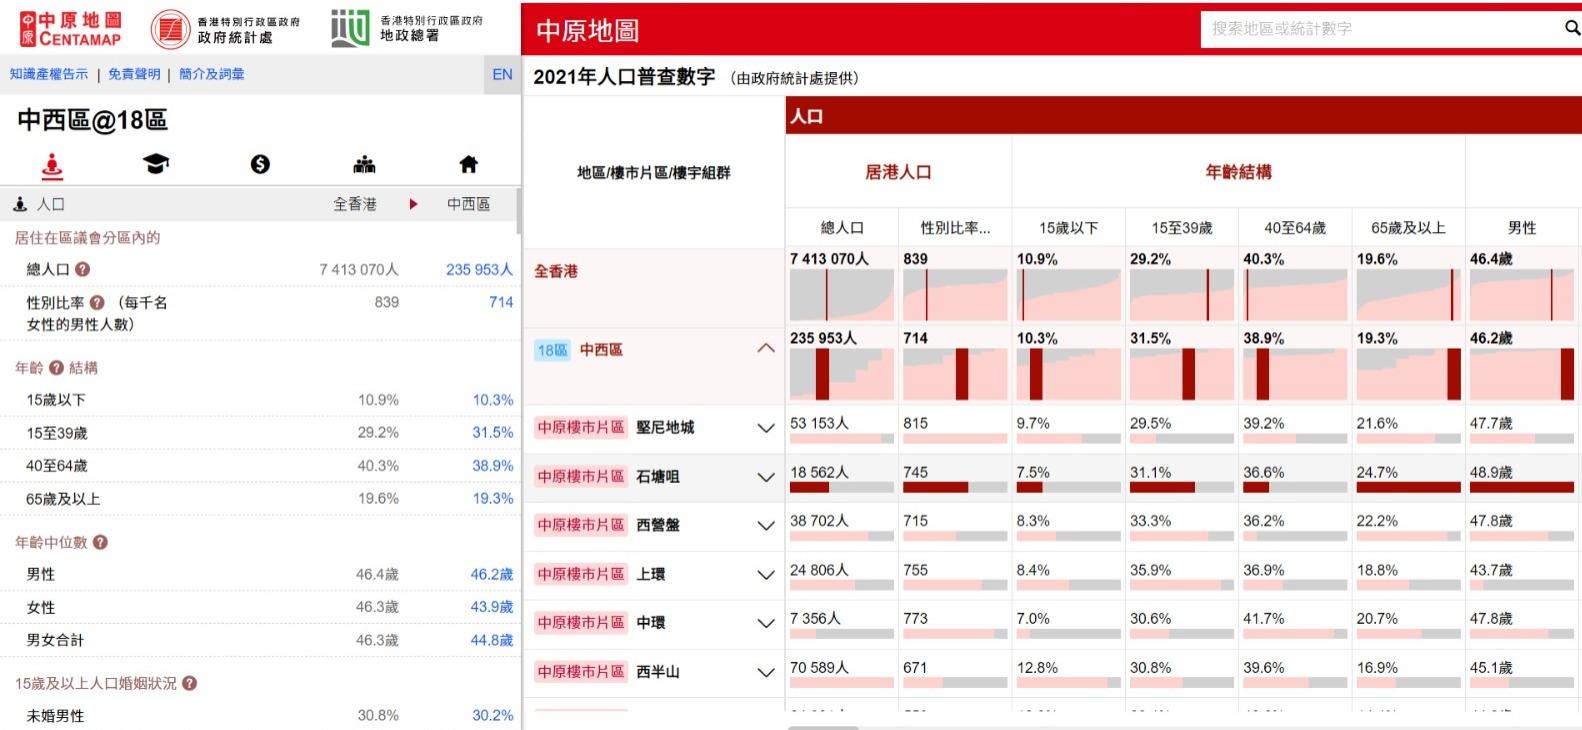This screenshot has width=1582, height=730.
Task: Click help icon beside 年齡中位數
Action: [100, 542]
